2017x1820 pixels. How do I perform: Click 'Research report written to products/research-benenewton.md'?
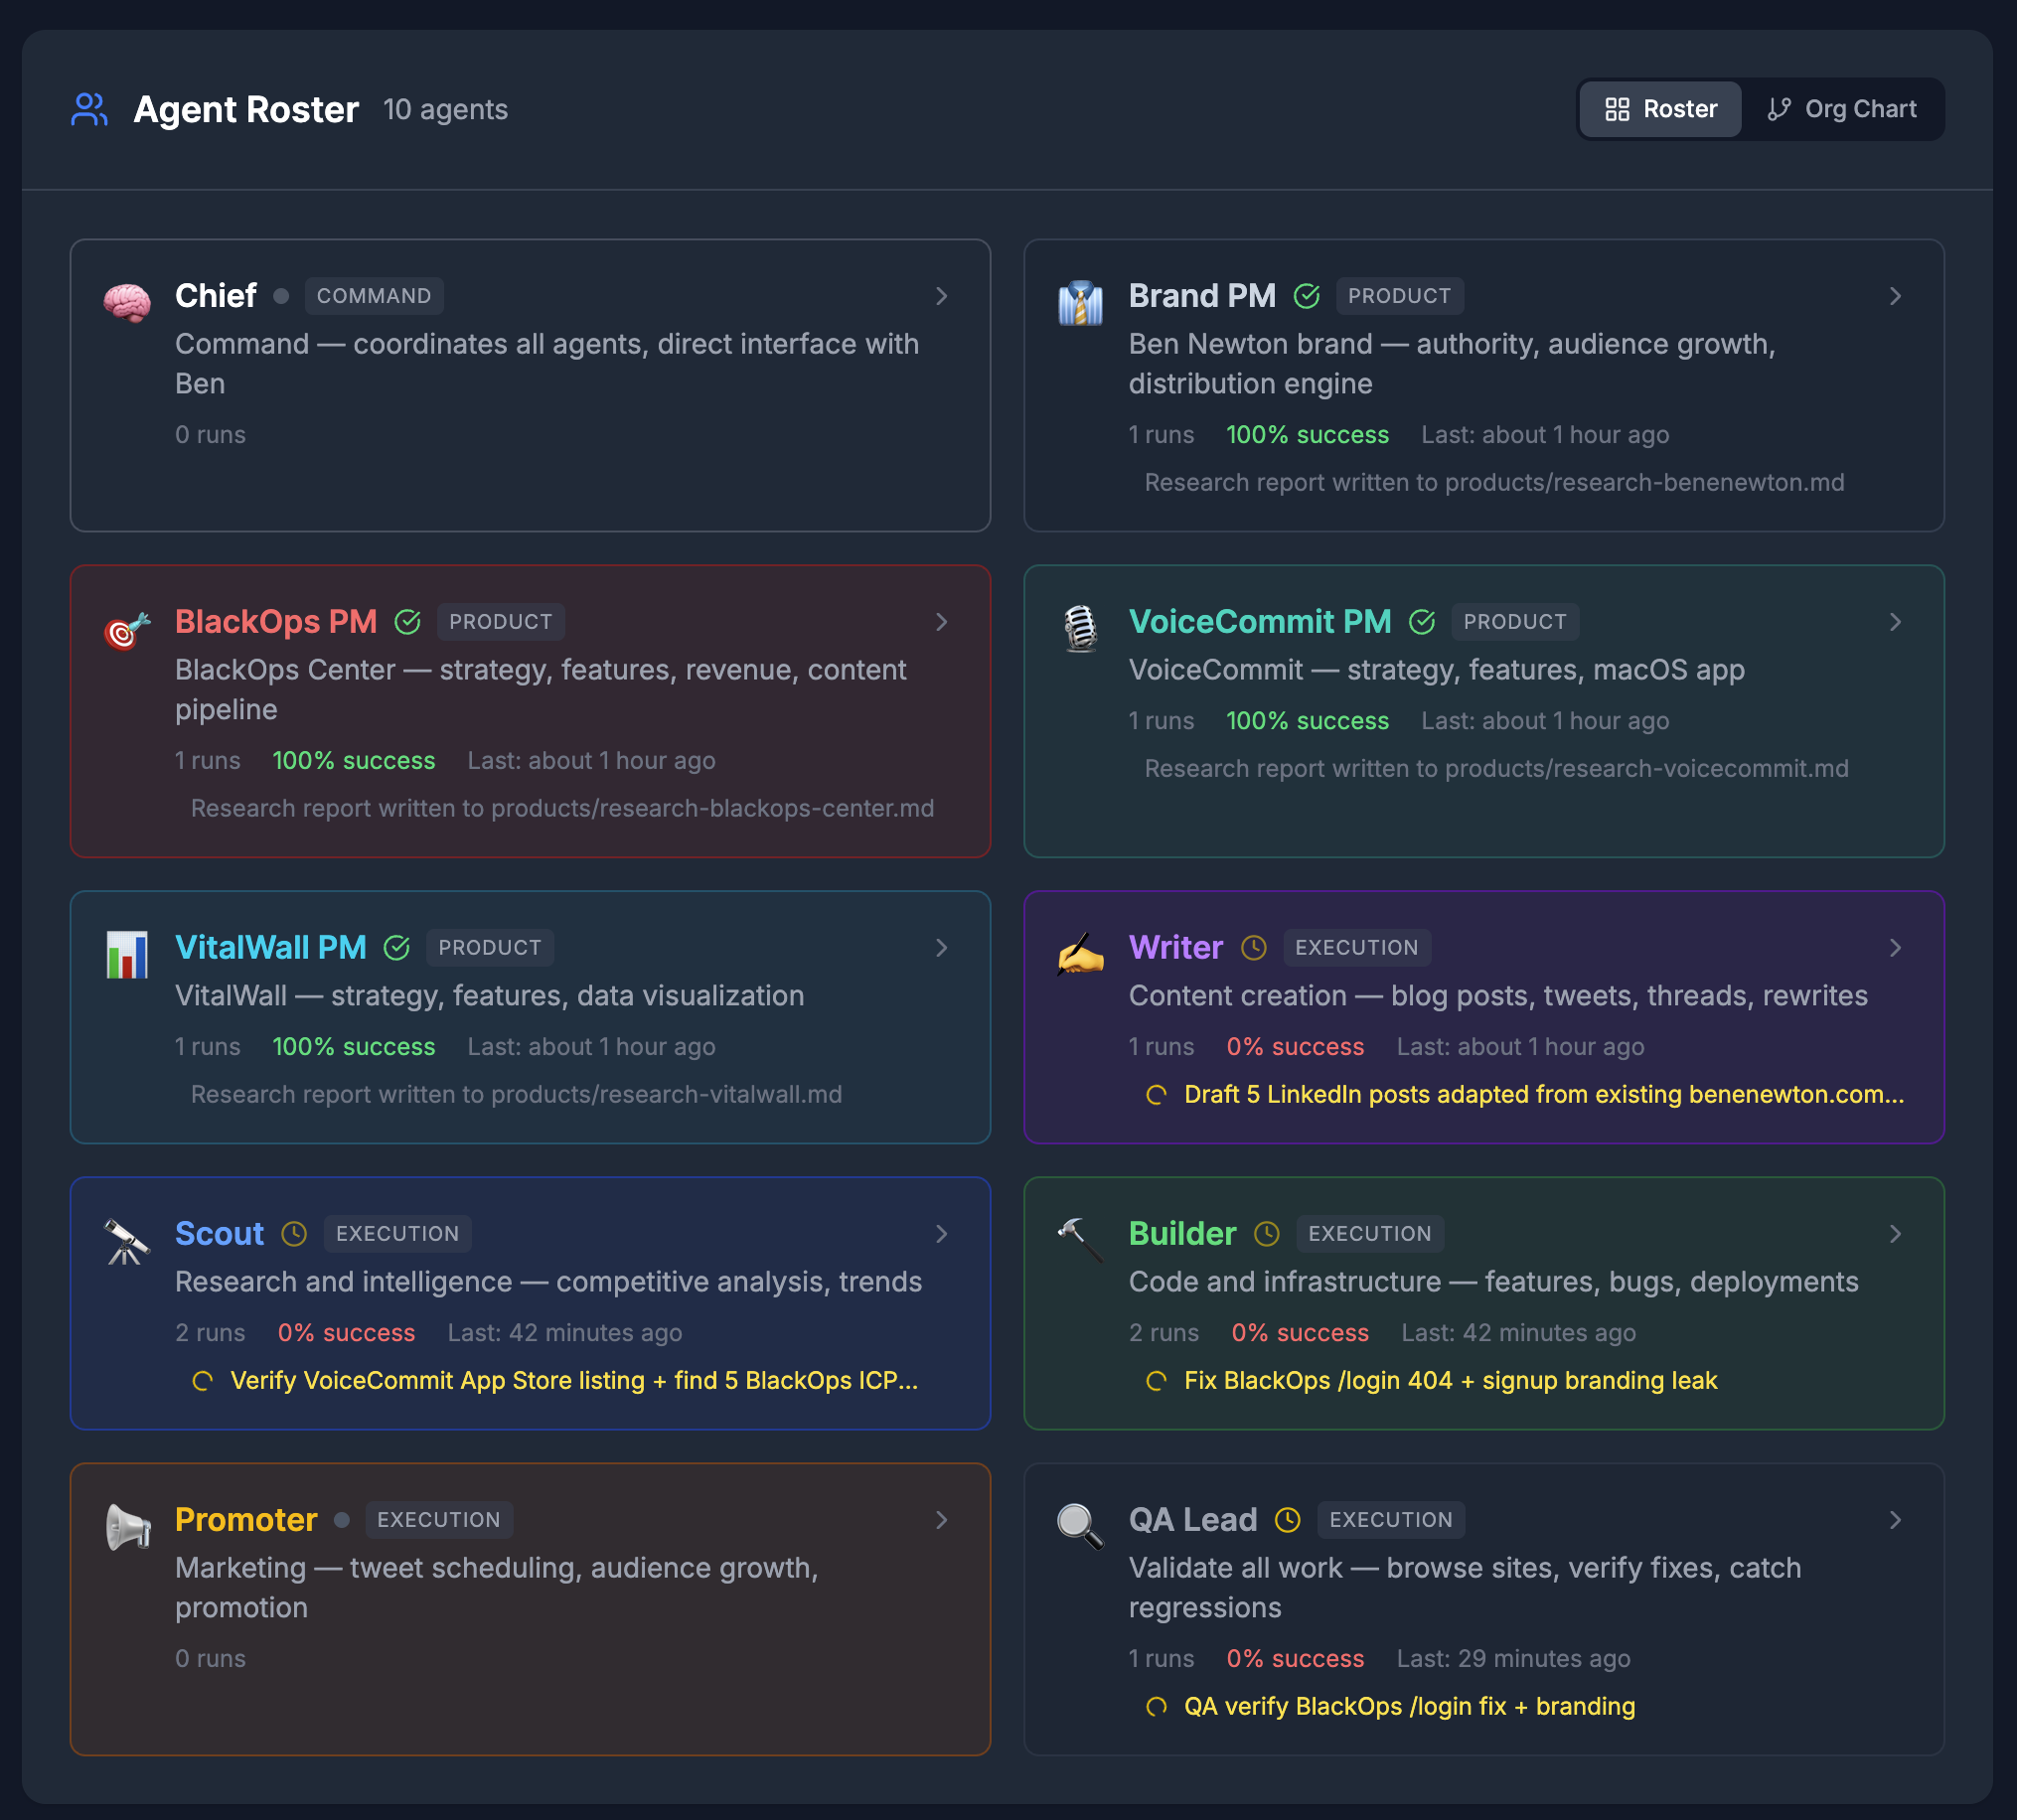point(1494,483)
